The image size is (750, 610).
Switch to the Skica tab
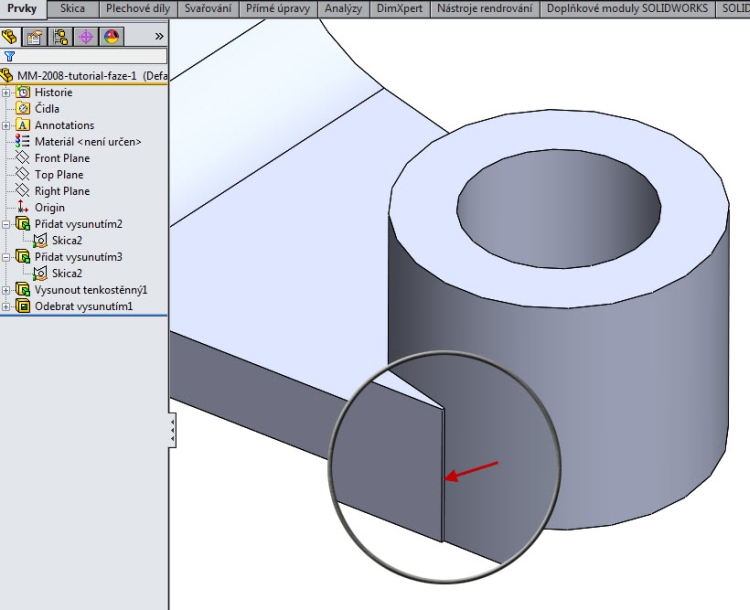[x=73, y=9]
